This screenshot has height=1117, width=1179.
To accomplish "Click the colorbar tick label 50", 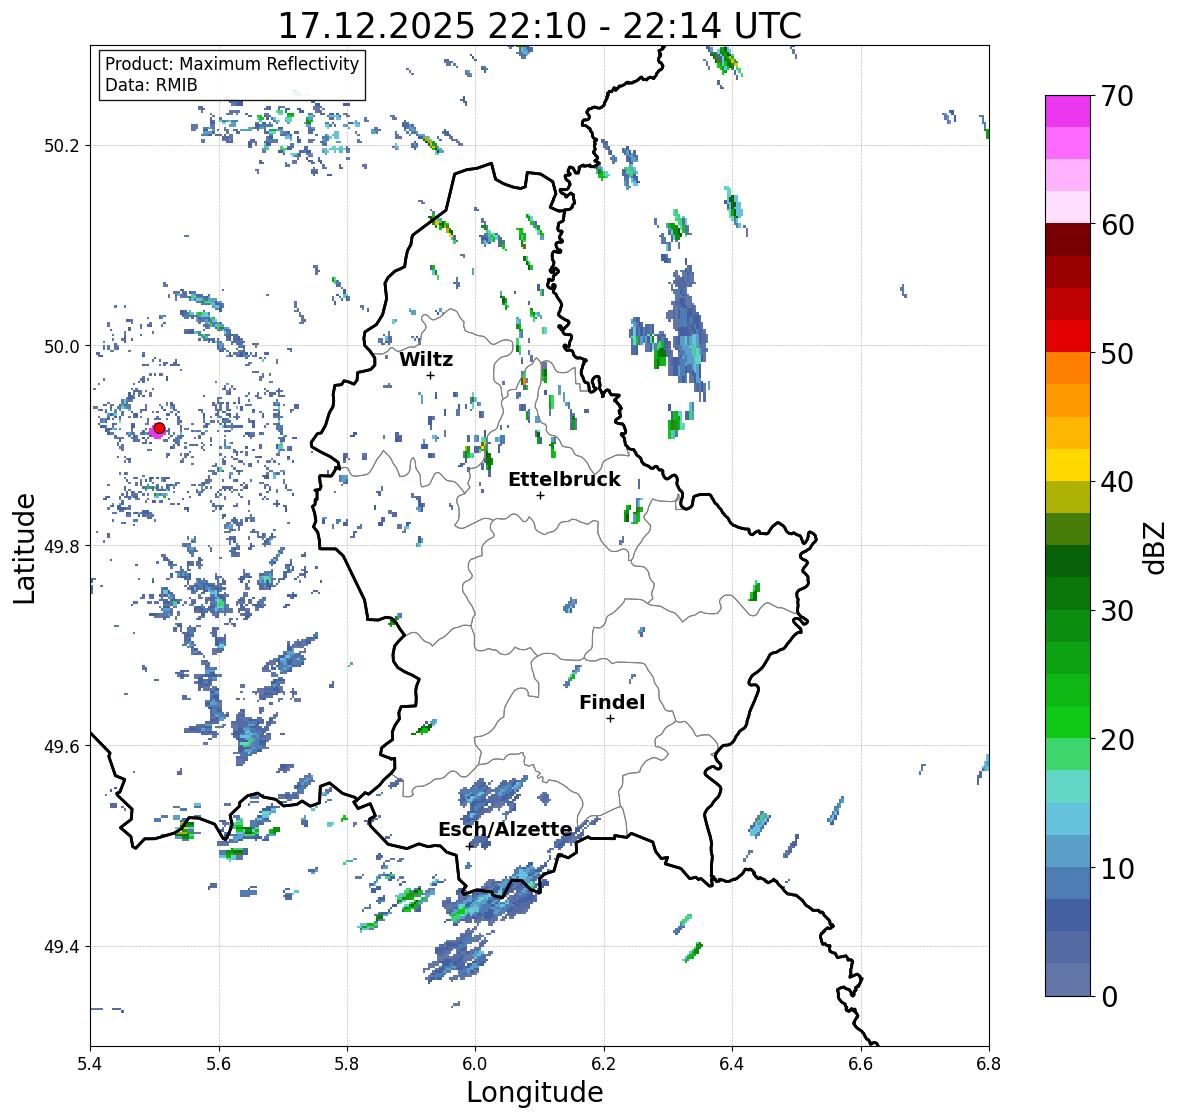I will click(1117, 353).
